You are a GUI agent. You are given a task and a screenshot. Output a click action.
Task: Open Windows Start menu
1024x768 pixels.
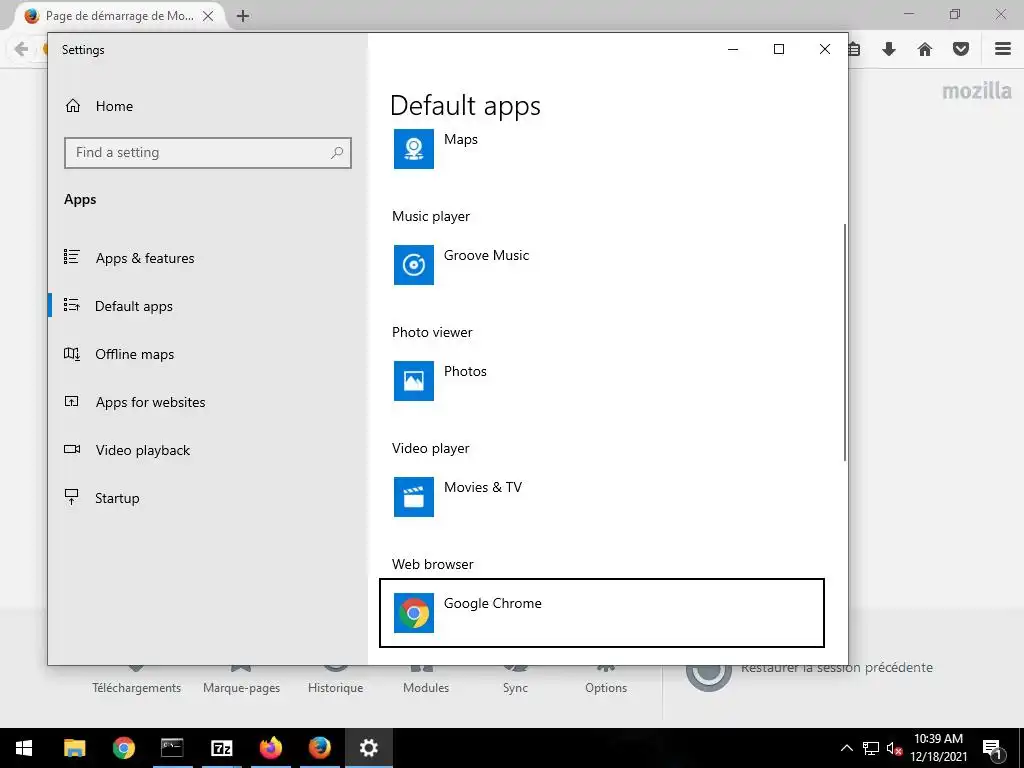tap(24, 748)
